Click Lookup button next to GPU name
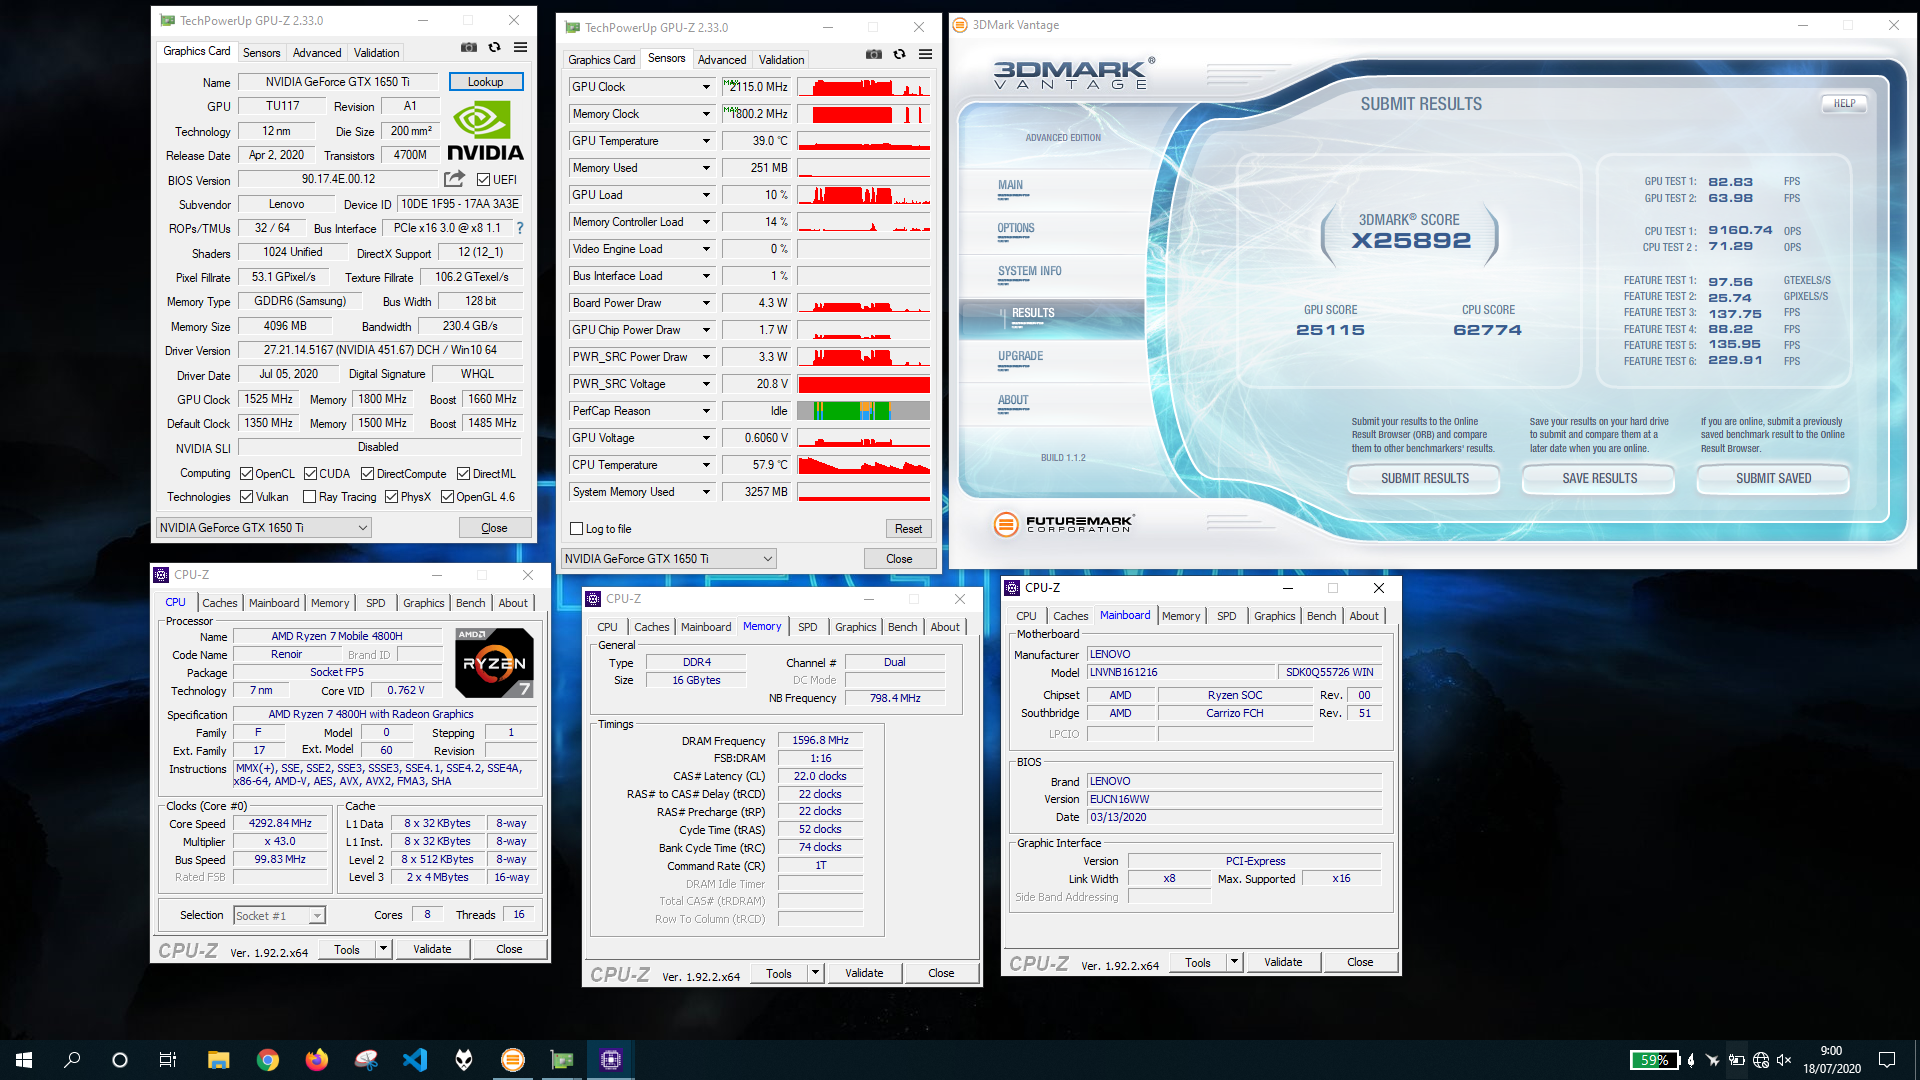Viewport: 1920px width, 1080px height. (486, 82)
